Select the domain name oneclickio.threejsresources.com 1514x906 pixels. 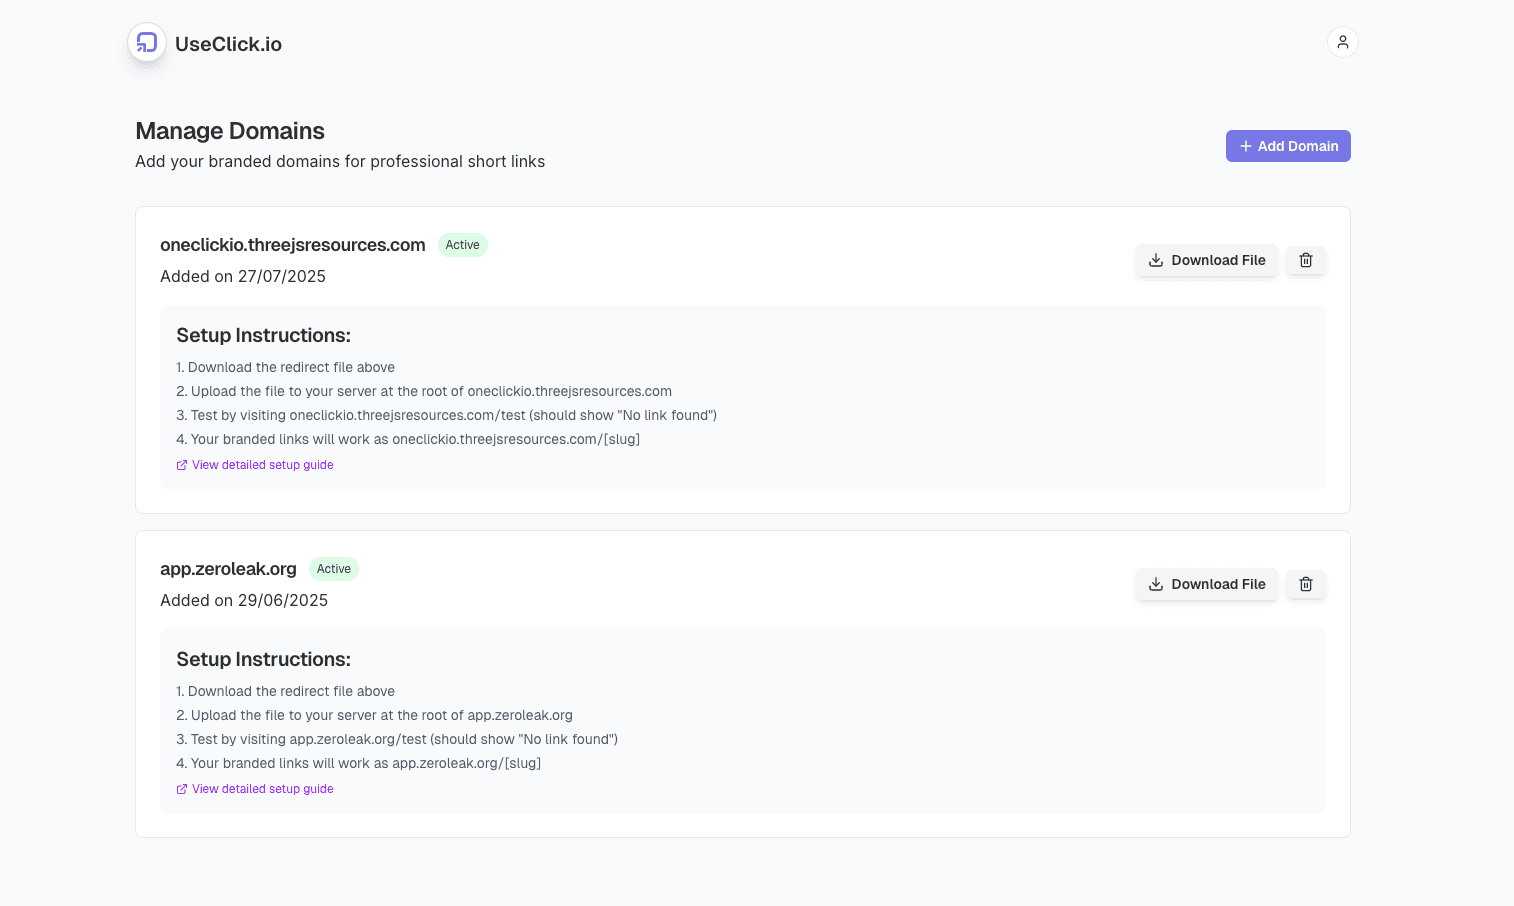pos(292,244)
